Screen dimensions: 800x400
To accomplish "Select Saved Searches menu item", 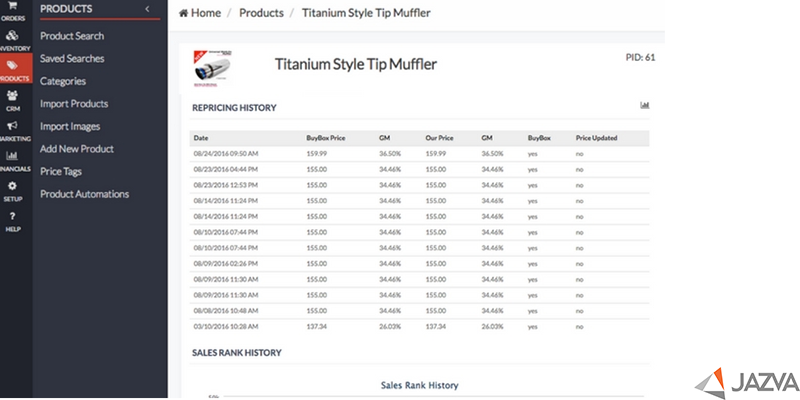I will 72,58.
